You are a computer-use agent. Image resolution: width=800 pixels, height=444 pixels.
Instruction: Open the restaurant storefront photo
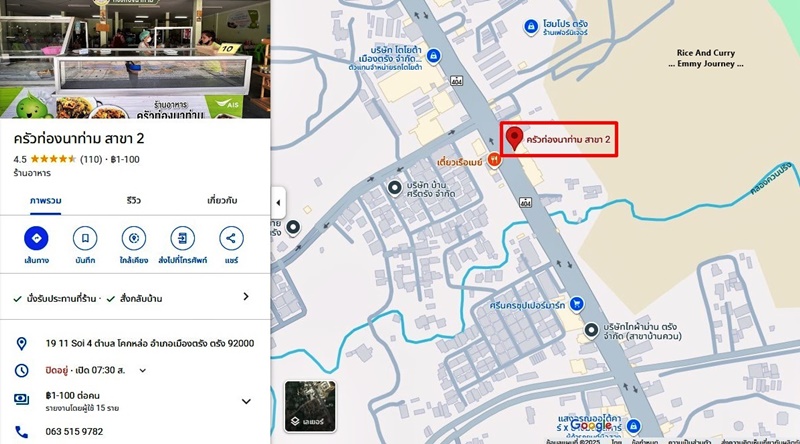pyautogui.click(x=135, y=59)
